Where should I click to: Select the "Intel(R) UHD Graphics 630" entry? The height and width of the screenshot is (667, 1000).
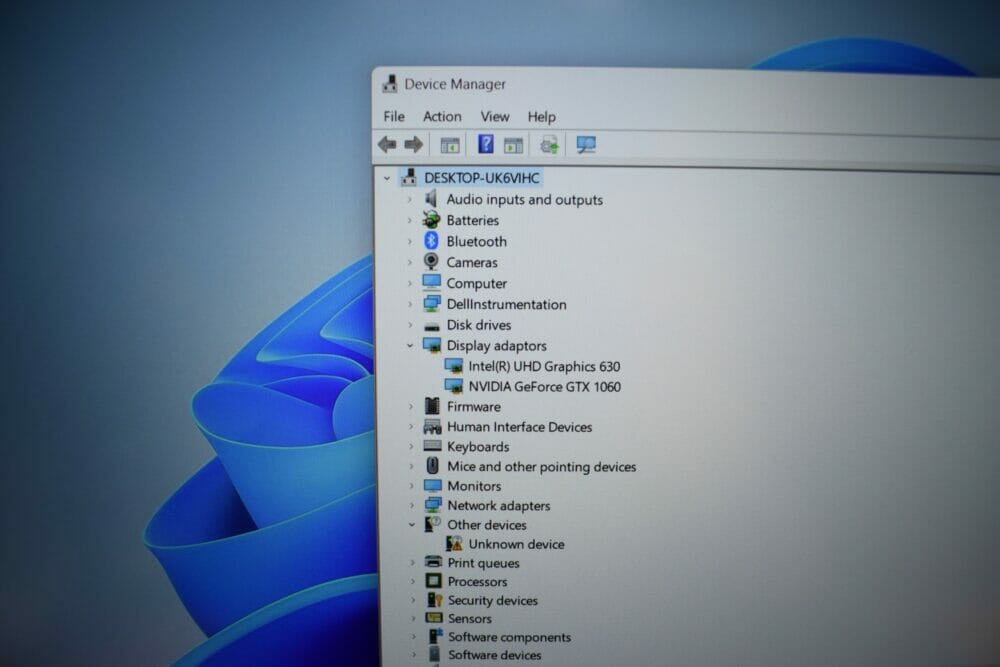pos(544,367)
